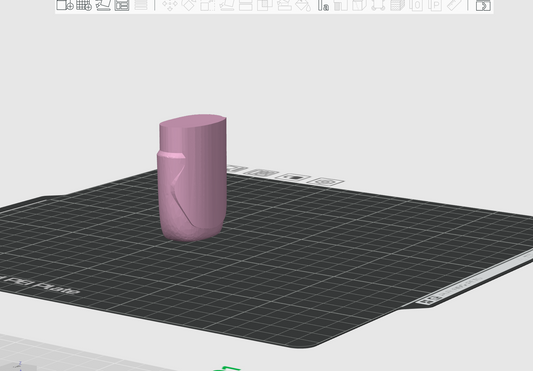The width and height of the screenshot is (533, 371).
Task: Open the Mesh boolean tool
Action: click(x=264, y=5)
